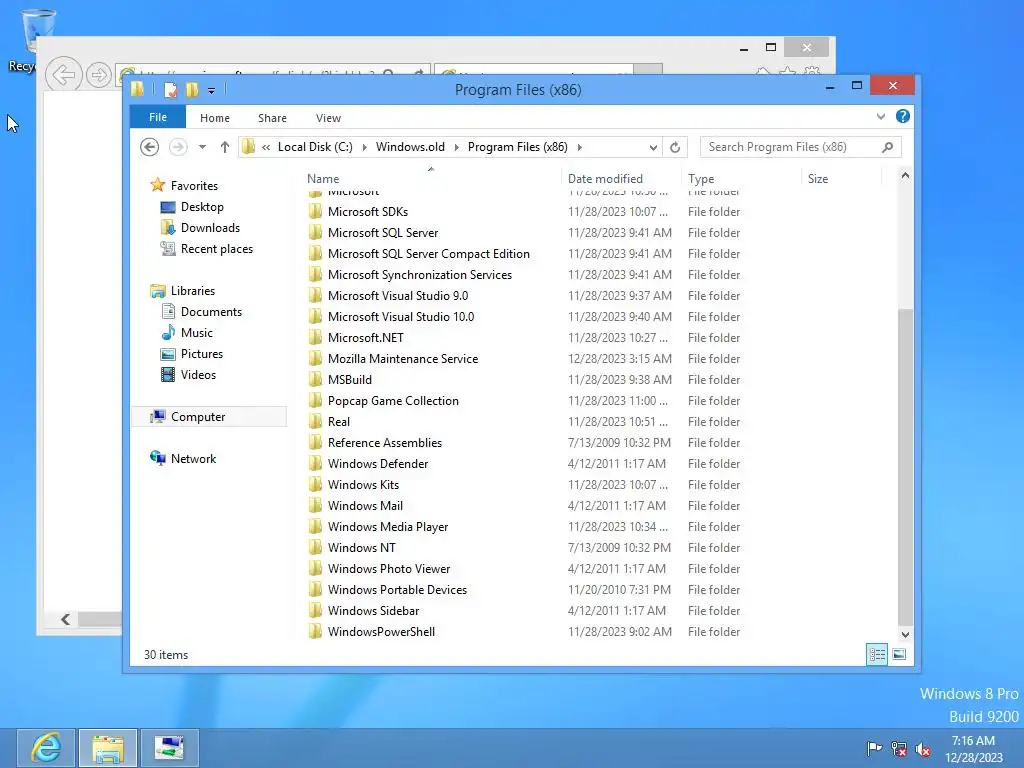This screenshot has height=768, width=1024.
Task: Open the View ribbon tab
Action: pyautogui.click(x=328, y=118)
